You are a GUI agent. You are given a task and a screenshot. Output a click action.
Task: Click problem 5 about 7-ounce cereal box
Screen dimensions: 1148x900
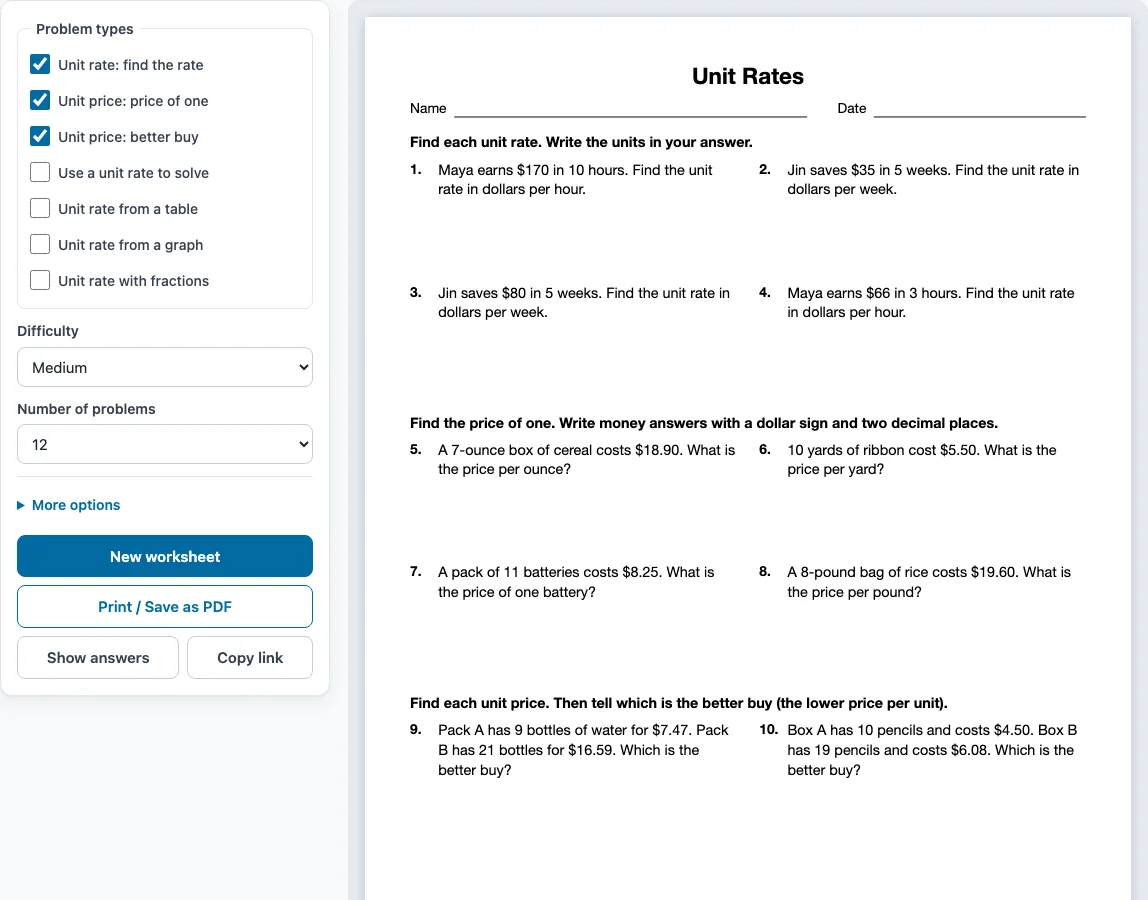[x=586, y=459]
